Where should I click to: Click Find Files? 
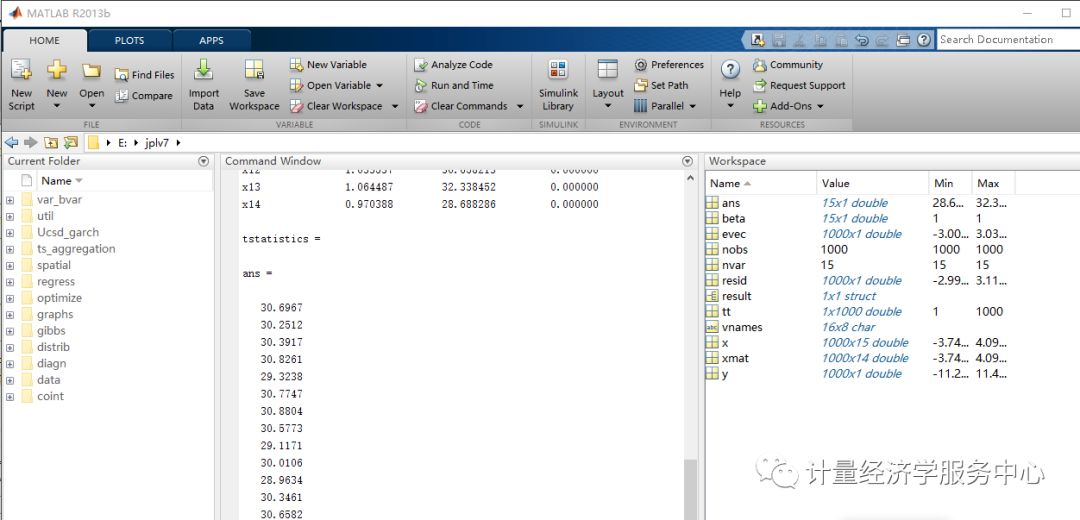coord(144,75)
